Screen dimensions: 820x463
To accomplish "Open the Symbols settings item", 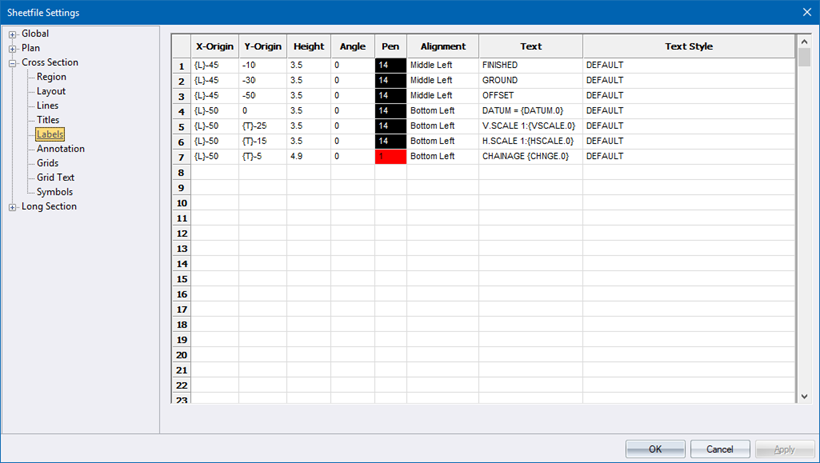I will click(54, 192).
